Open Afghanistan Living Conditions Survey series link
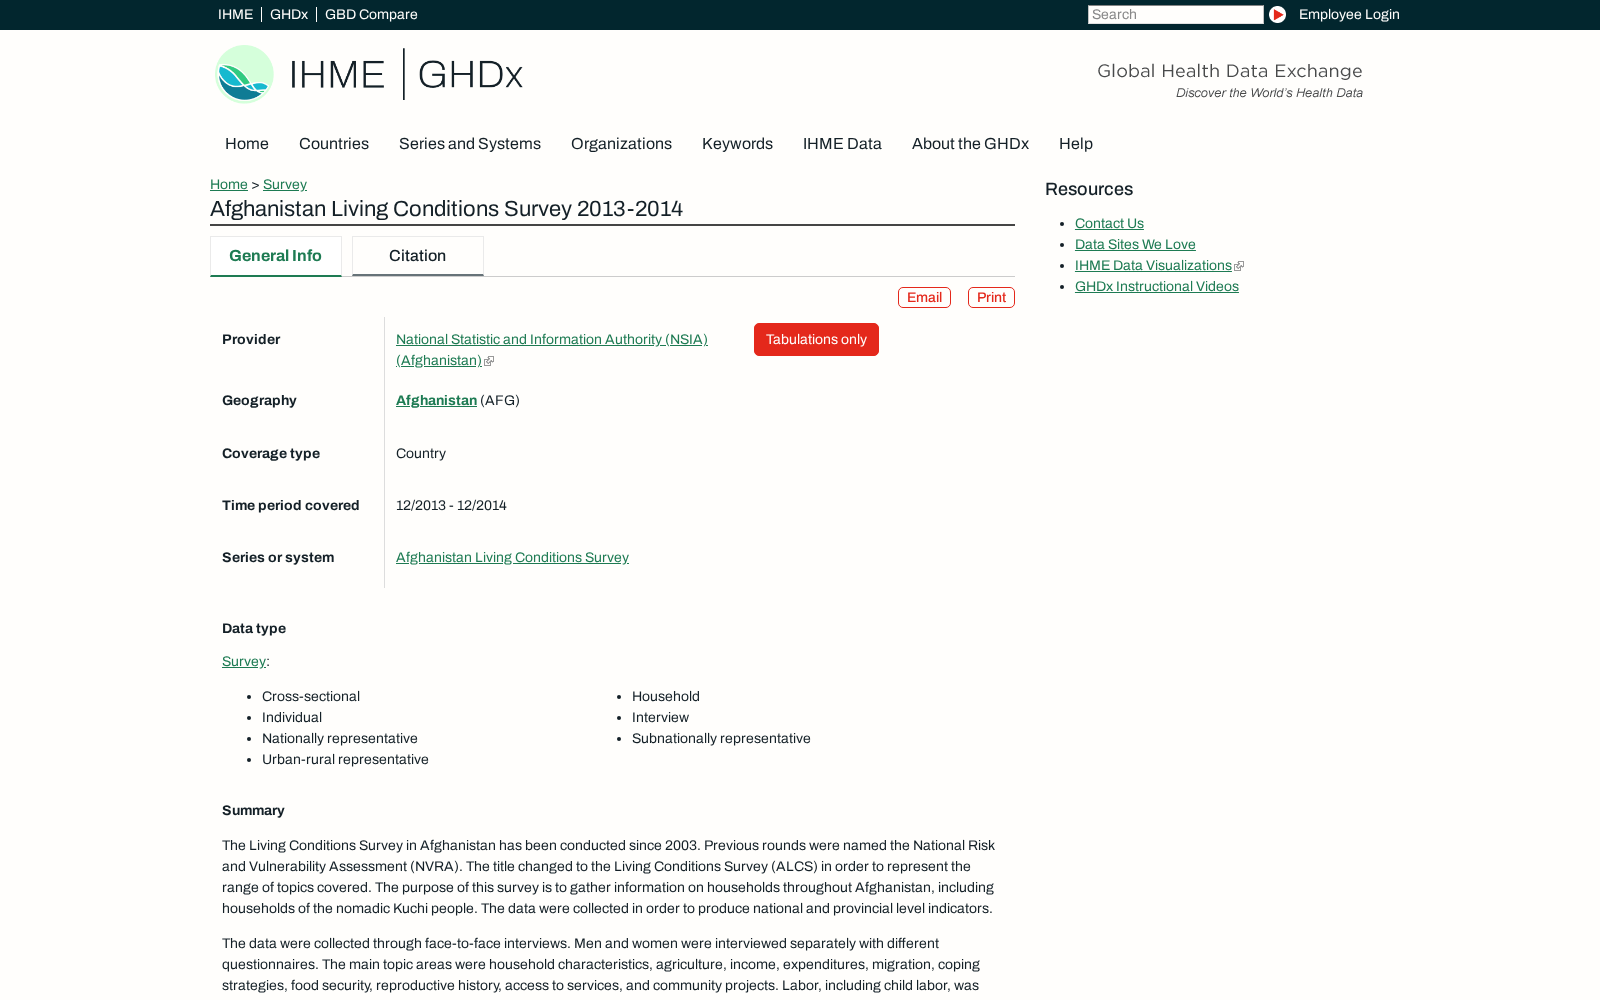The width and height of the screenshot is (1600, 1000). pyautogui.click(x=512, y=557)
